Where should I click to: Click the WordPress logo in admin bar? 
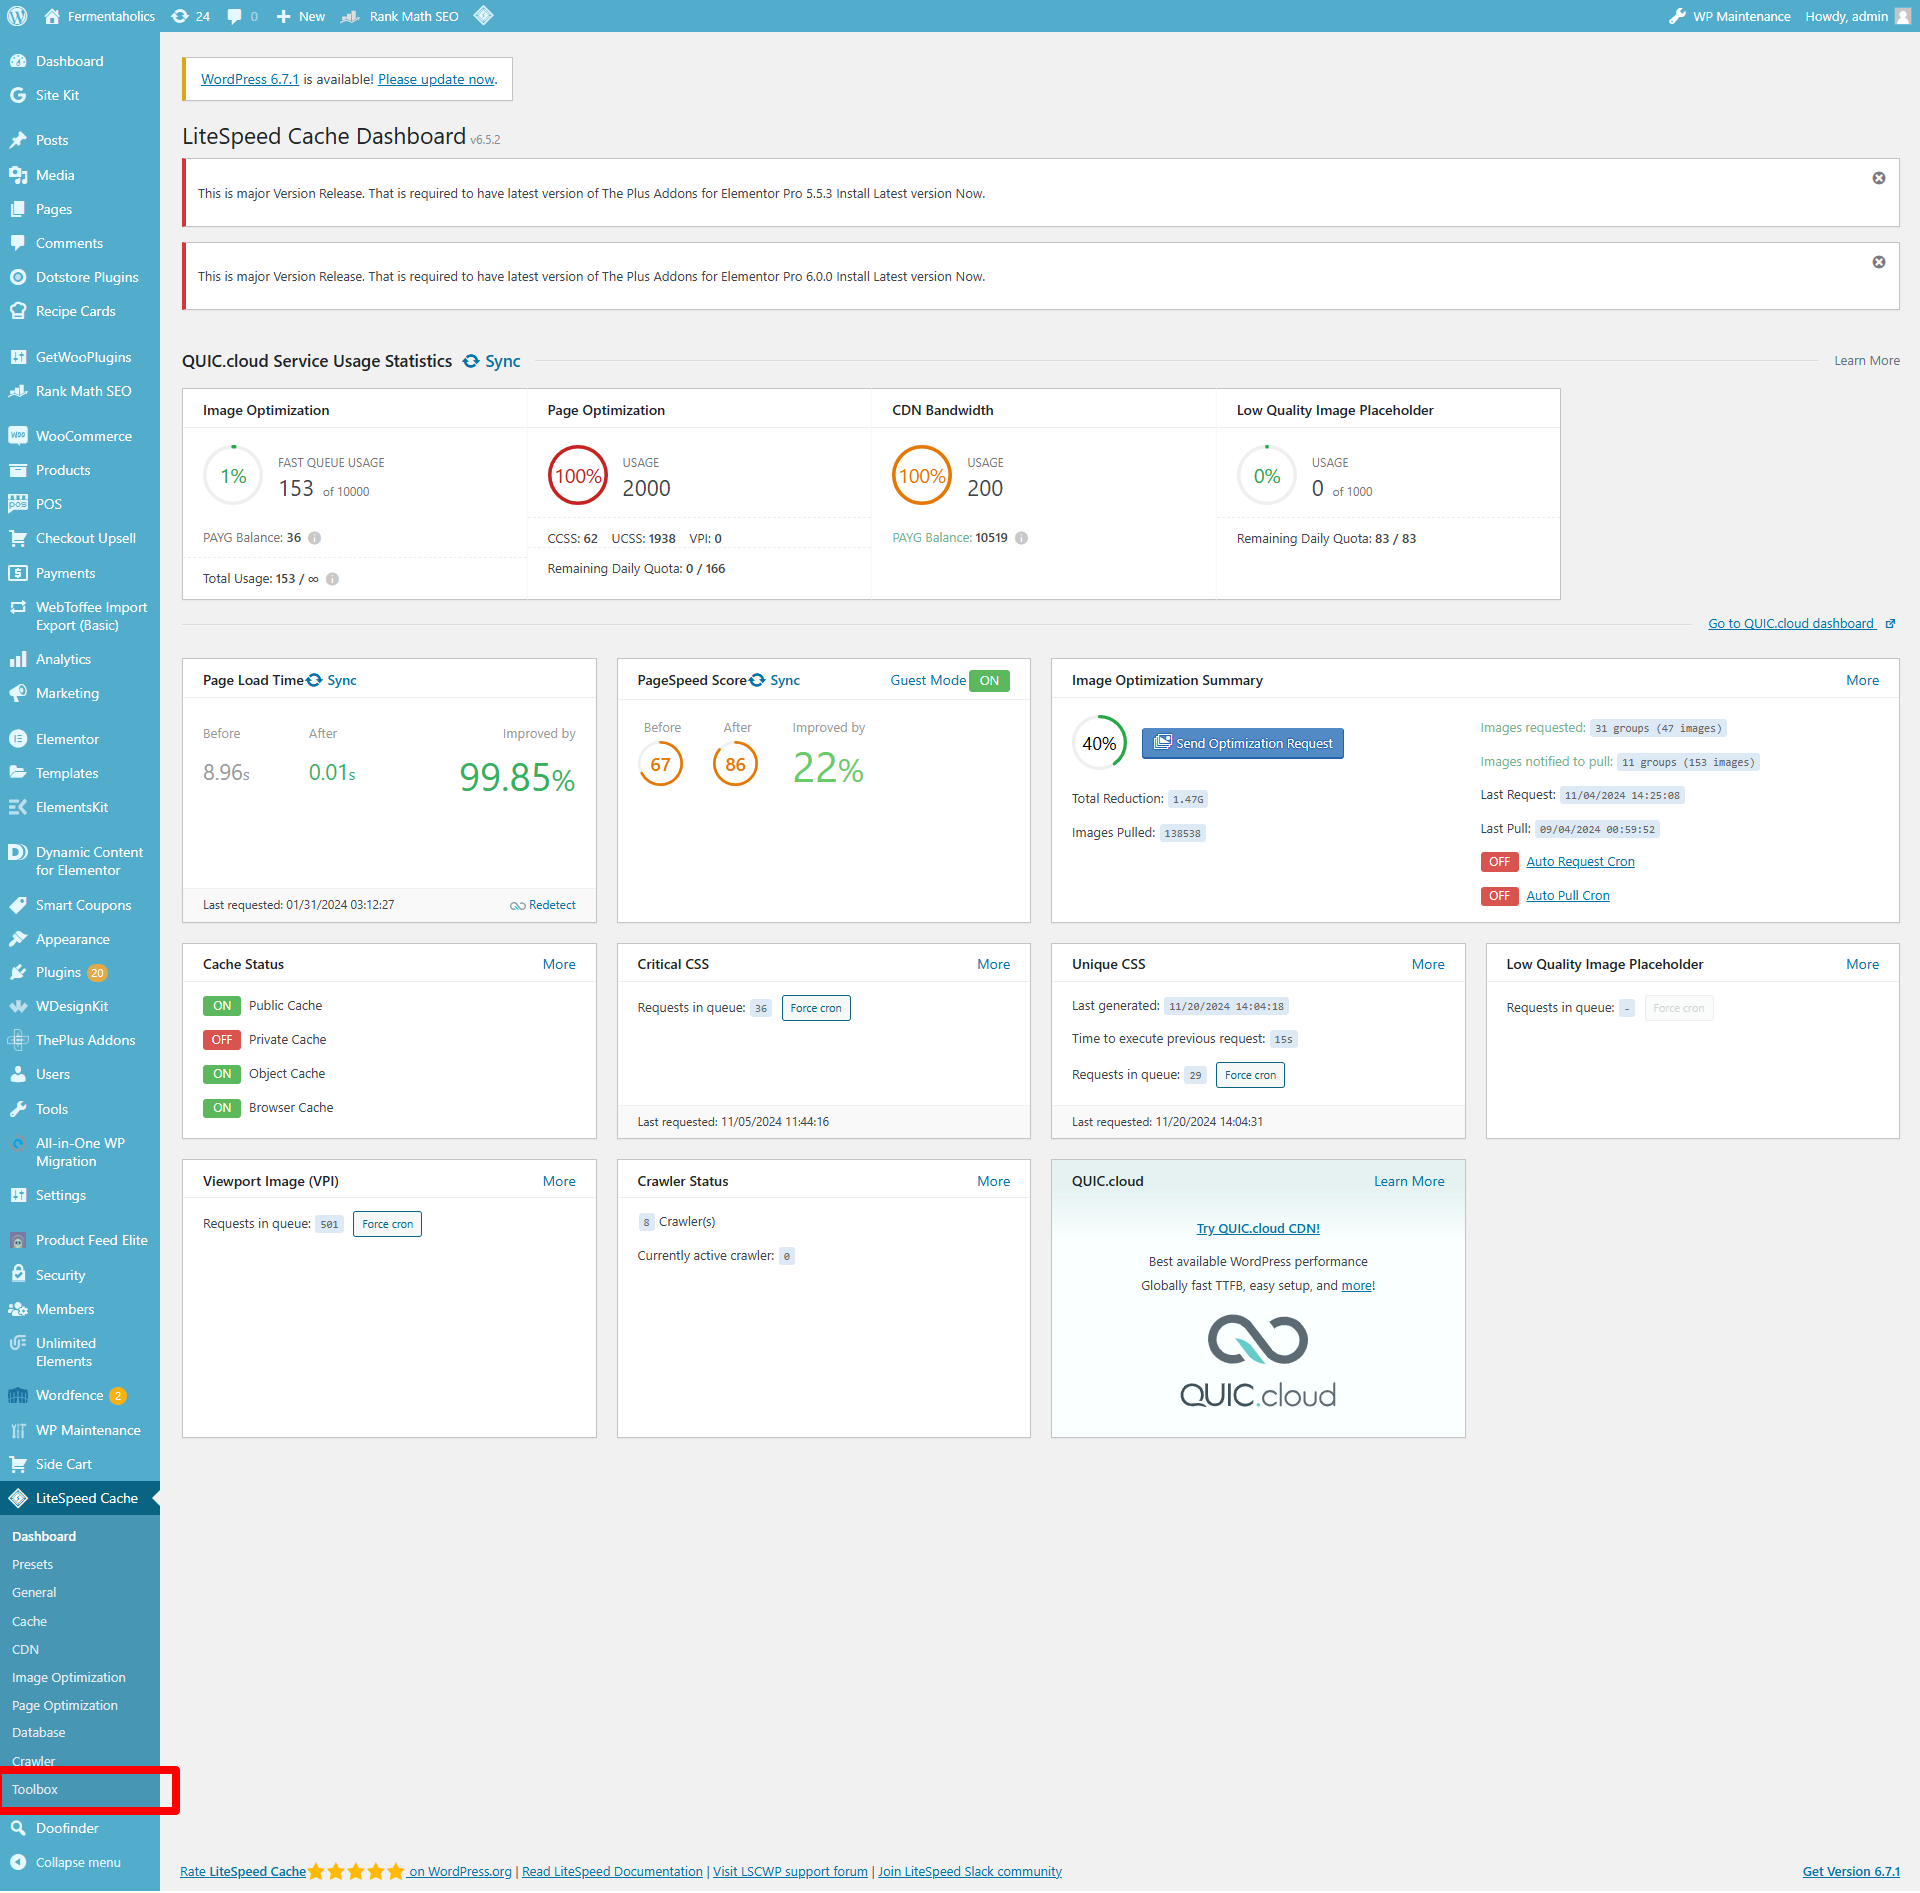17,16
